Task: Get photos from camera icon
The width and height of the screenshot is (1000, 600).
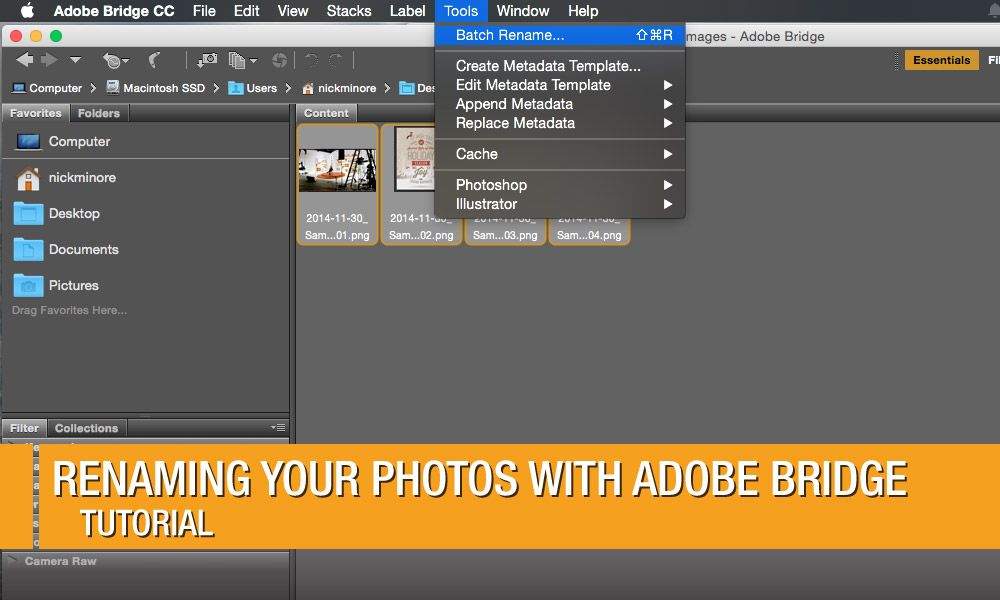Action: (x=207, y=61)
